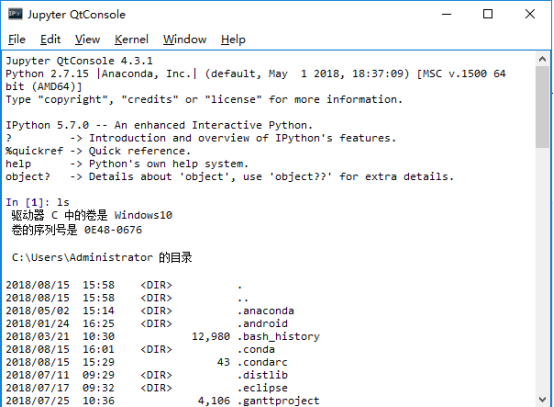
Task: Minimize the Jupyter QtConsole window
Action: tap(447, 14)
